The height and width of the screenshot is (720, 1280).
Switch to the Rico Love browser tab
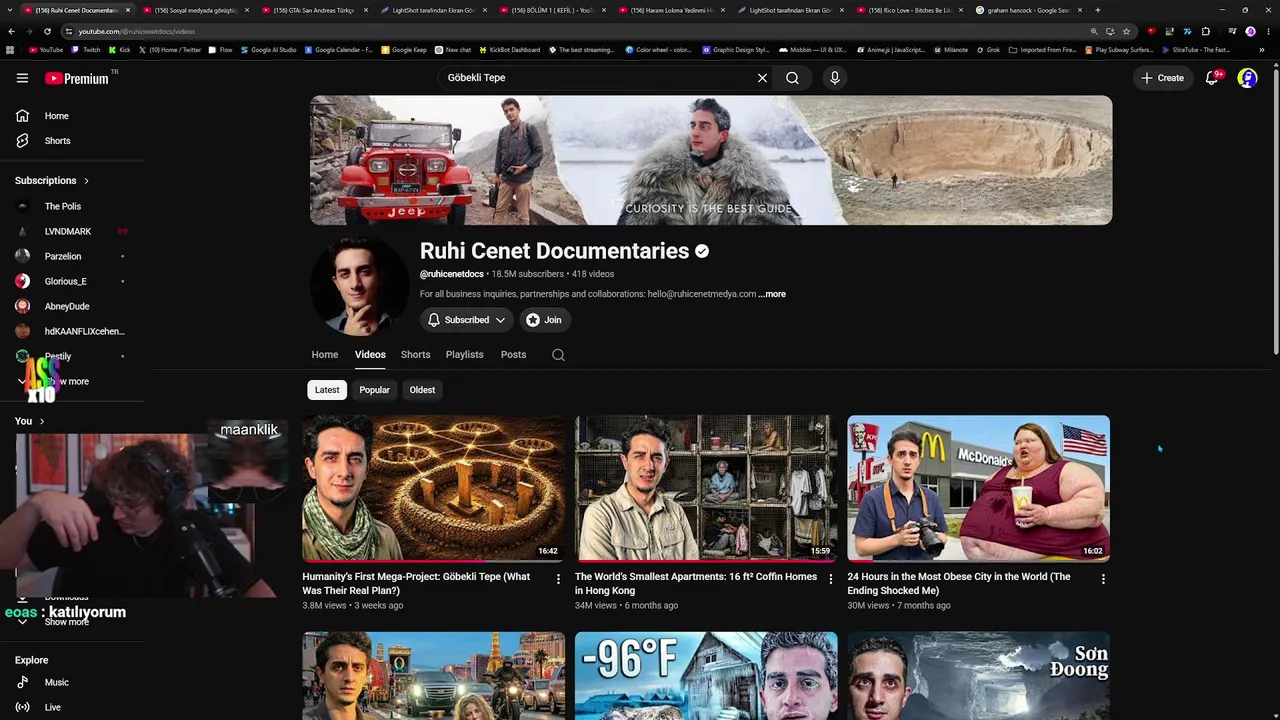click(909, 10)
